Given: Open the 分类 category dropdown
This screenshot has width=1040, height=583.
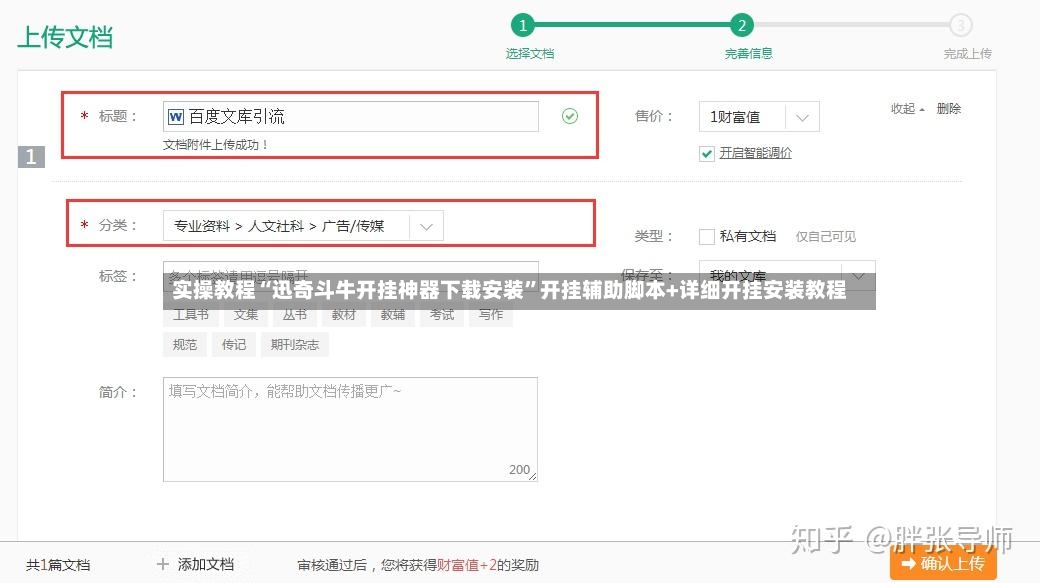Looking at the screenshot, I should point(303,226).
